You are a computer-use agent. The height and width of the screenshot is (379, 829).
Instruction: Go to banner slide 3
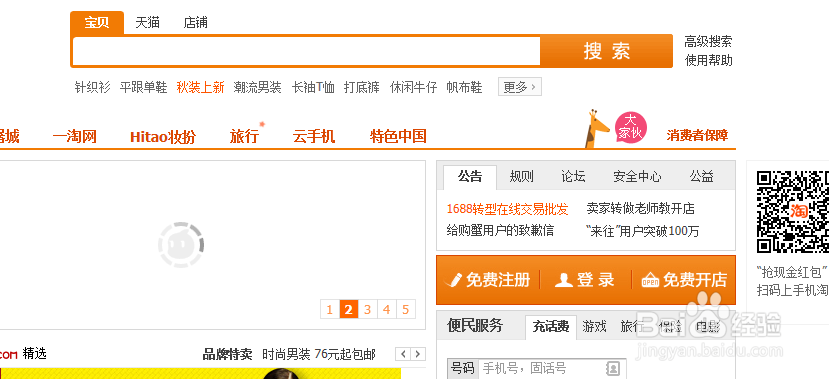367,309
